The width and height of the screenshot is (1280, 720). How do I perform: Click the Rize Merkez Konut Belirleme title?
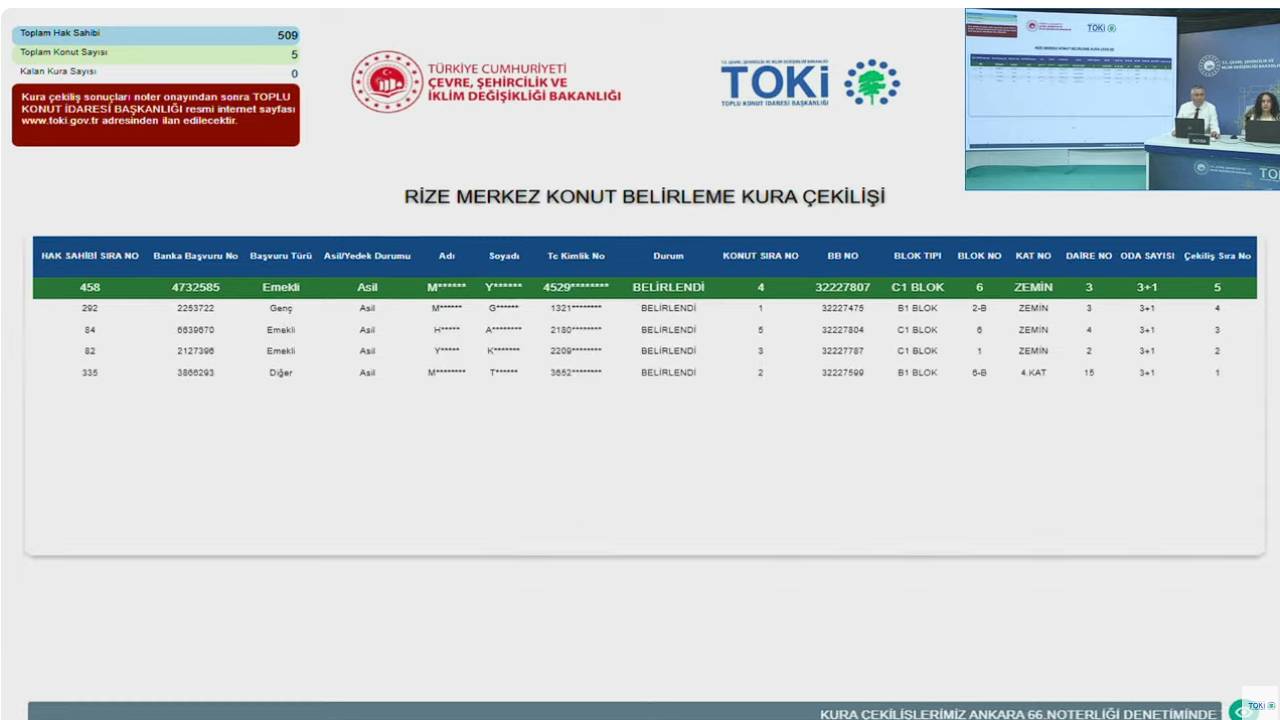pos(645,196)
